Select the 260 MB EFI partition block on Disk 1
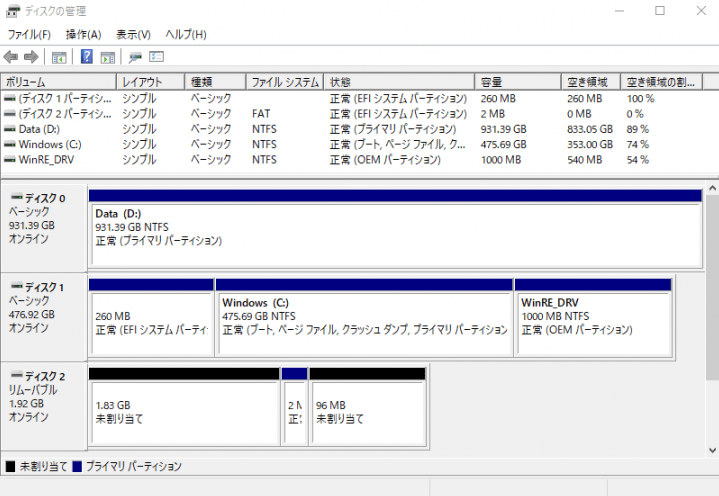 (151, 318)
